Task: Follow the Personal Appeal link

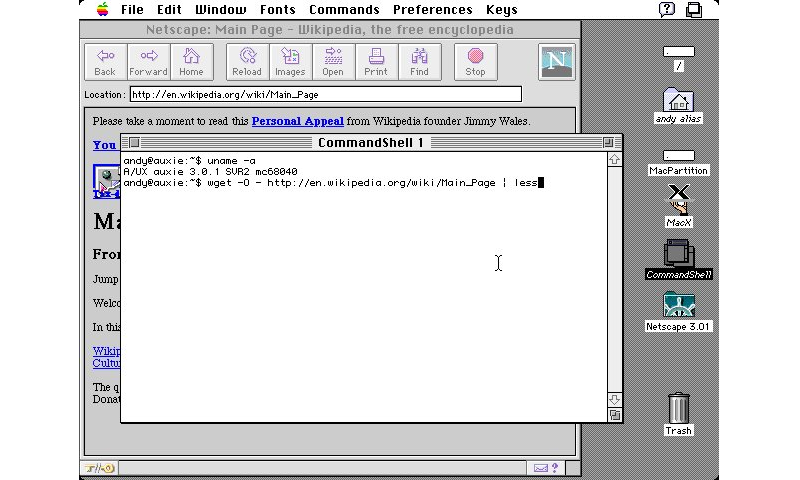Action: coord(297,121)
